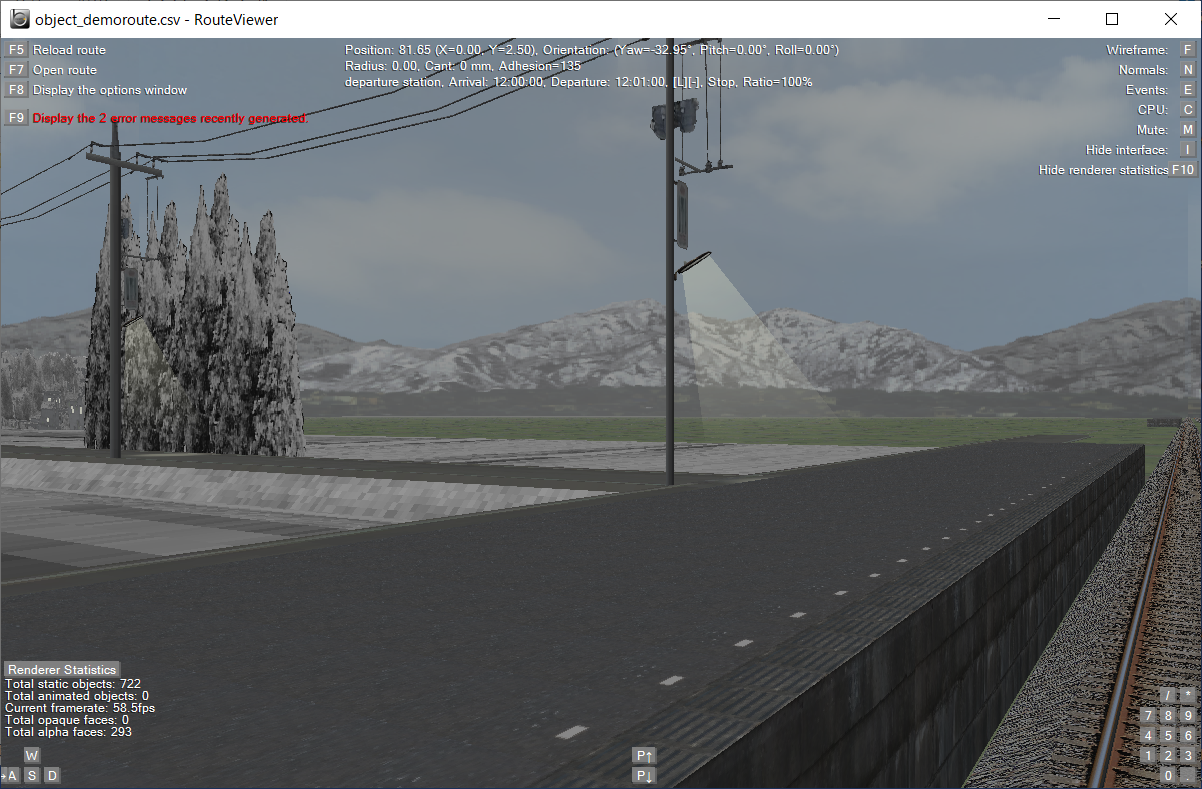Screen dimensions: 1202x789
Task: Click the numpad 1 key
Action: point(1148,755)
